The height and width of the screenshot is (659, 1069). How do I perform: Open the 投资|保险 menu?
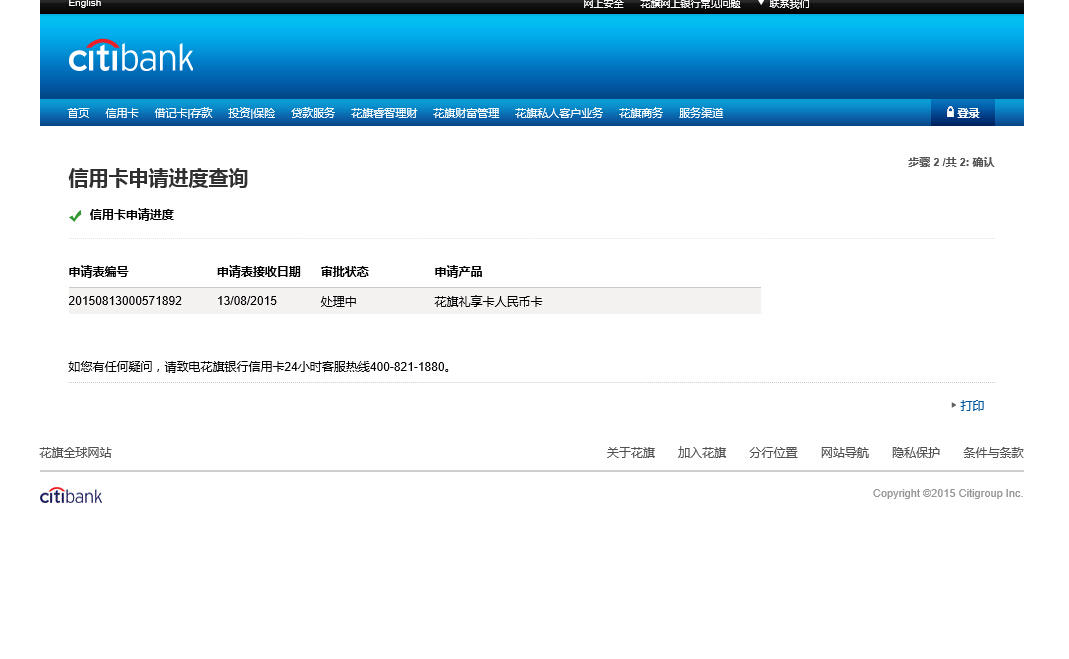[252, 113]
